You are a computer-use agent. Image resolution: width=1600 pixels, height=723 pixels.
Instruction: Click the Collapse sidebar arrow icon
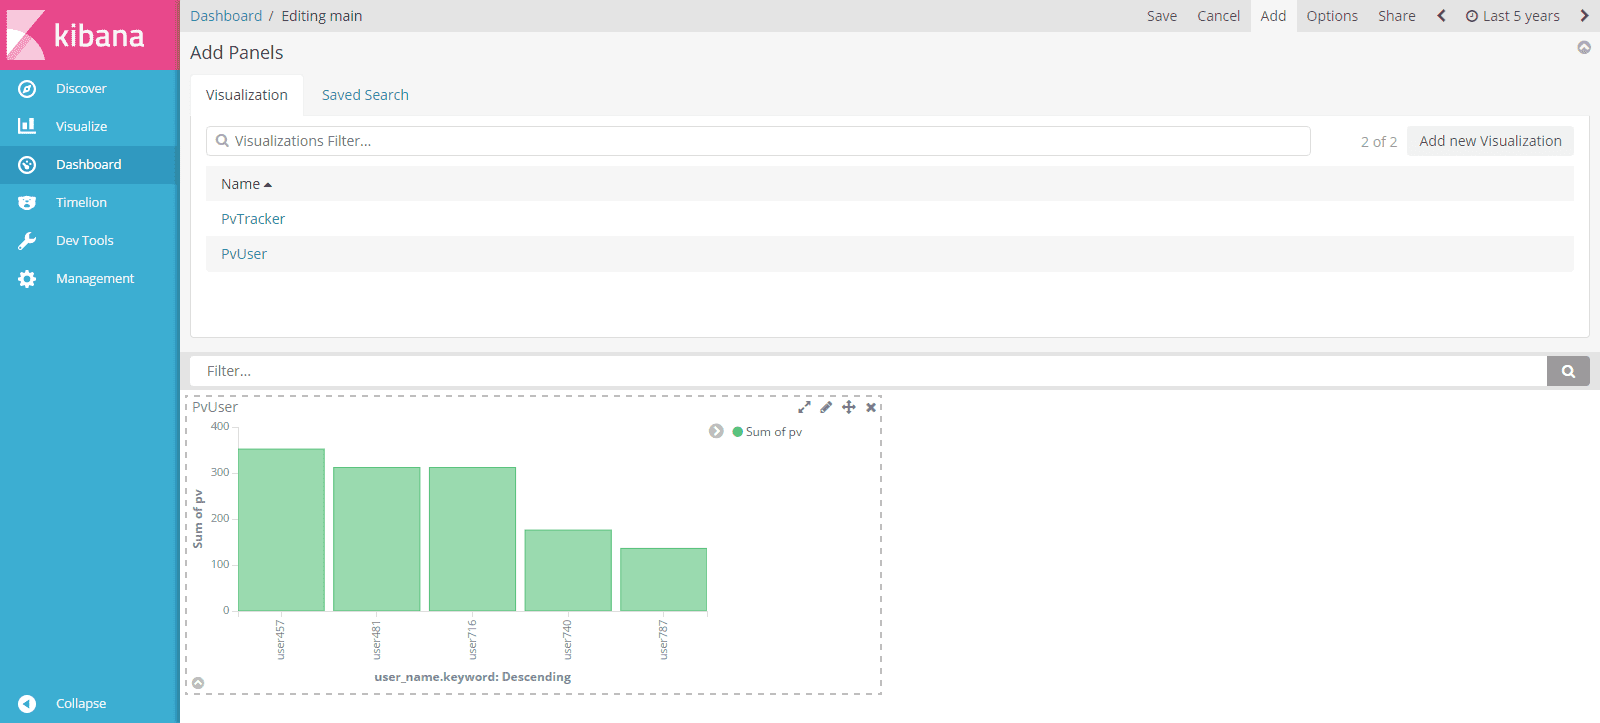click(x=27, y=704)
